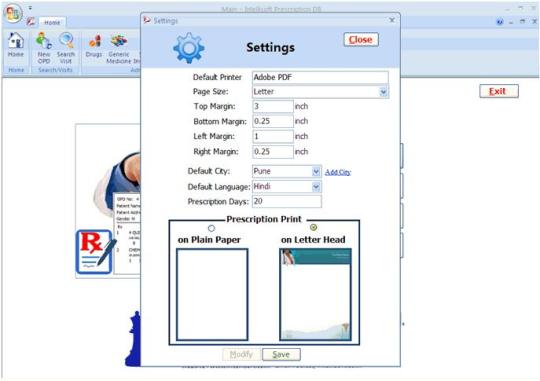This screenshot has height=381, width=540.
Task: Expand the Default Language dropdown
Action: (316, 187)
